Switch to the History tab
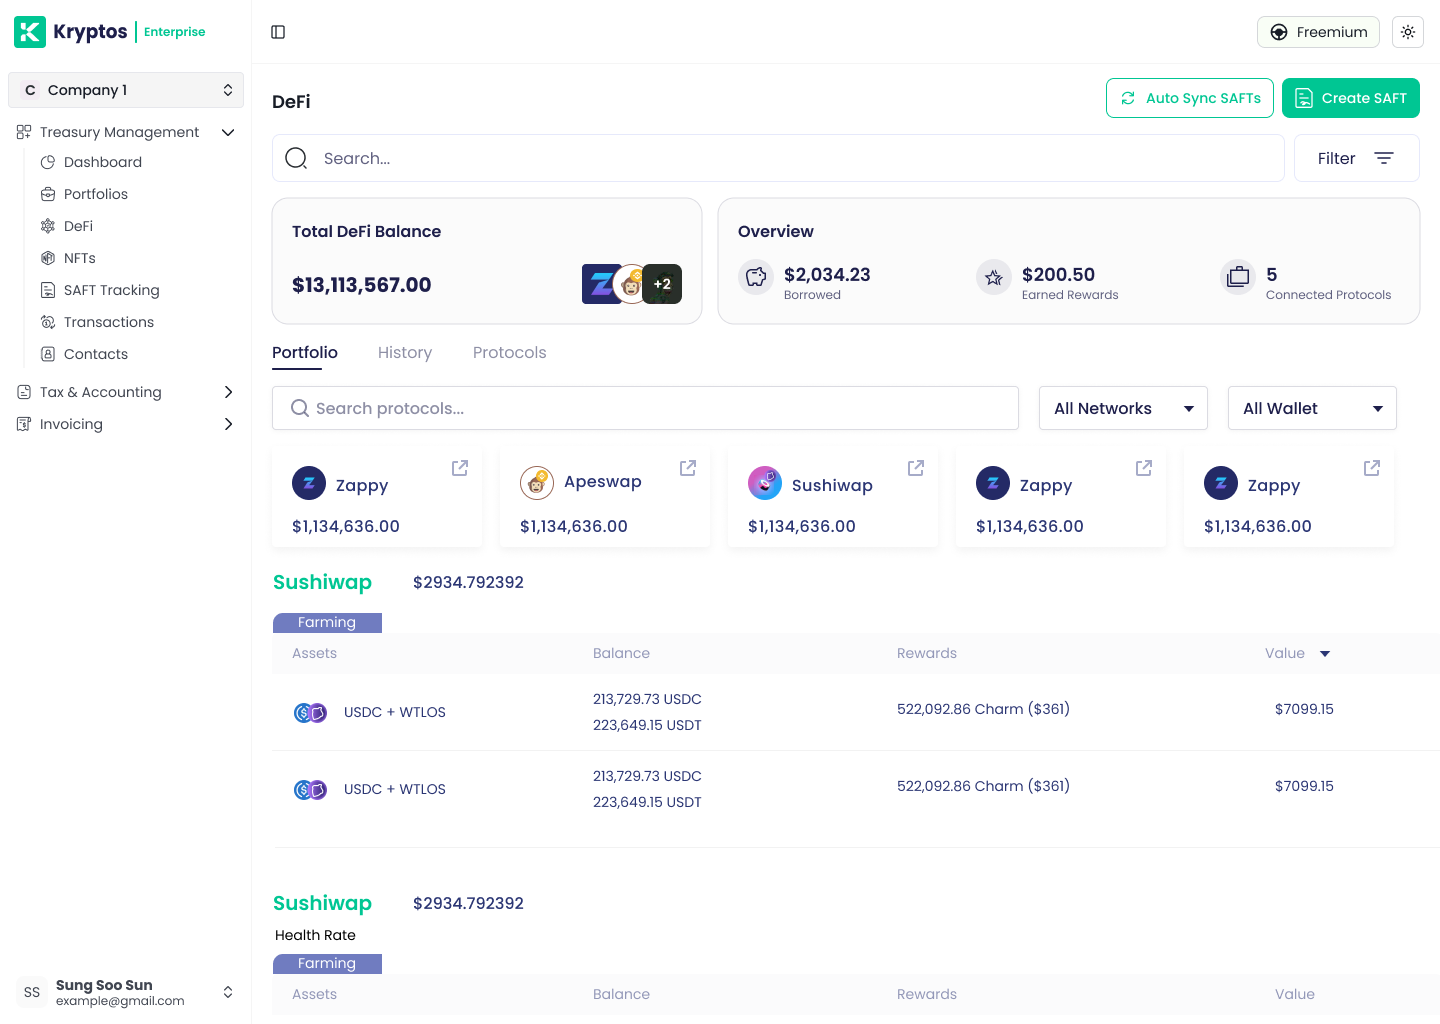 point(405,352)
